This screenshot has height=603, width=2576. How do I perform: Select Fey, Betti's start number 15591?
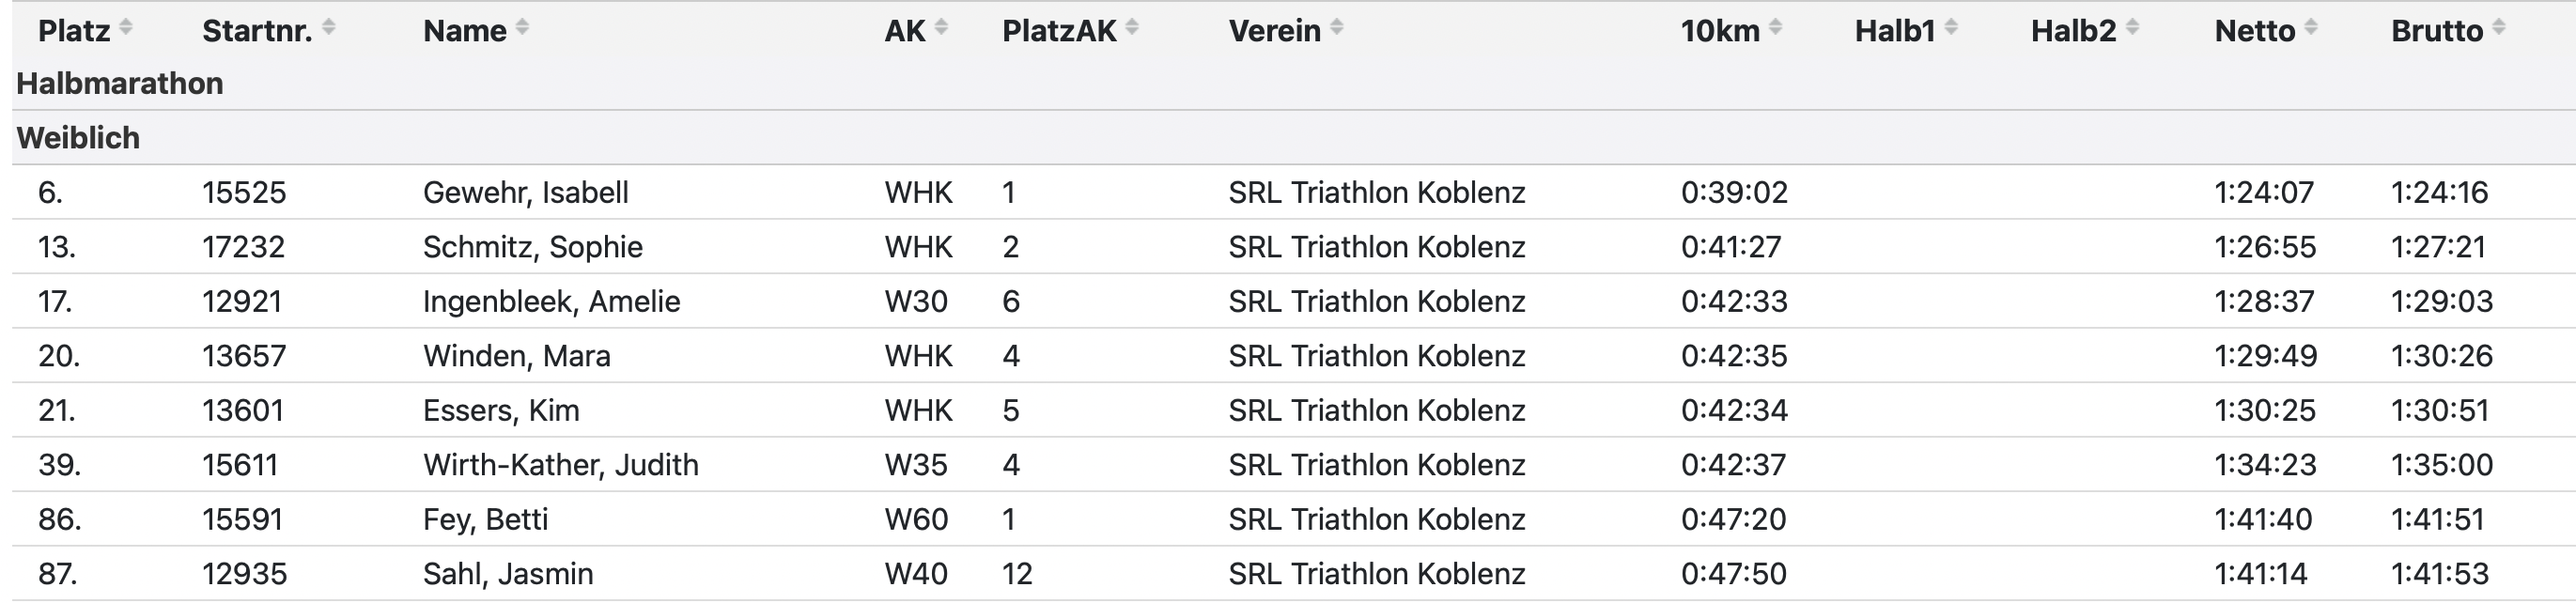[x=242, y=519]
